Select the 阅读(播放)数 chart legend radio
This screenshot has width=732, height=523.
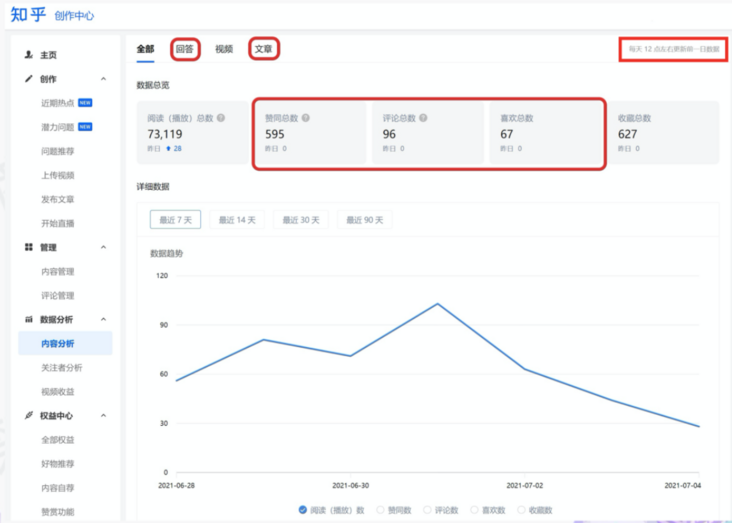point(303,510)
